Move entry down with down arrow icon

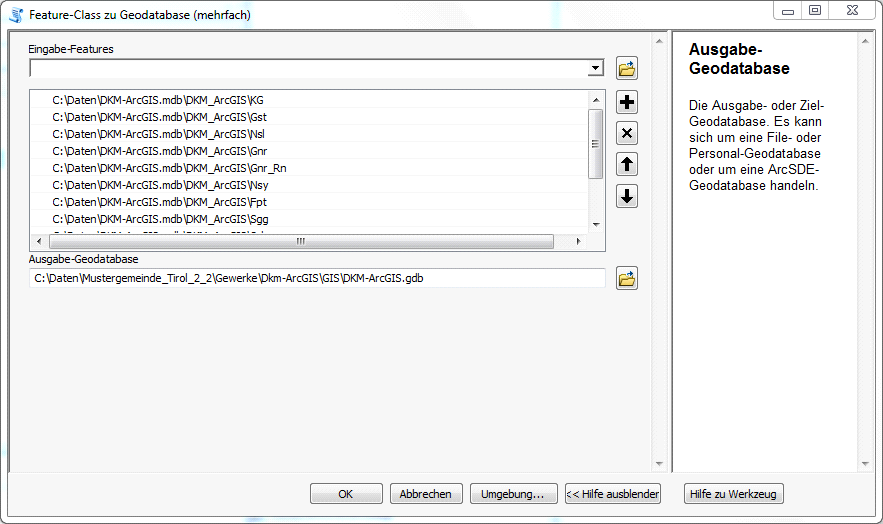[x=627, y=196]
